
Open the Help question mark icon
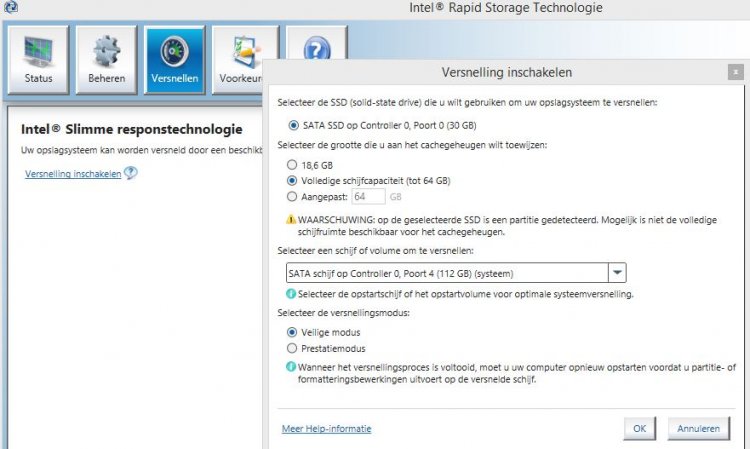coord(317,48)
